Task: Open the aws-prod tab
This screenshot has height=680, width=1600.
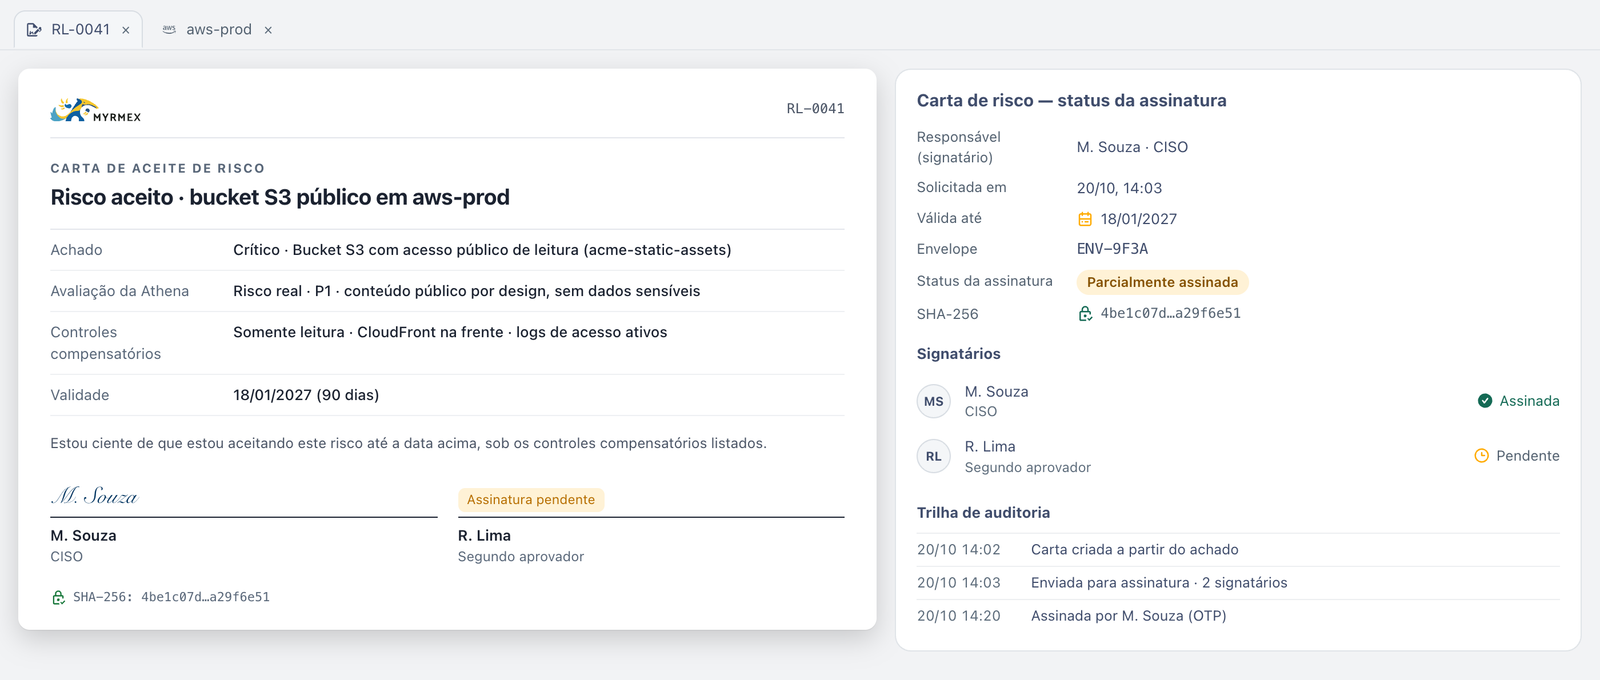Action: point(217,30)
